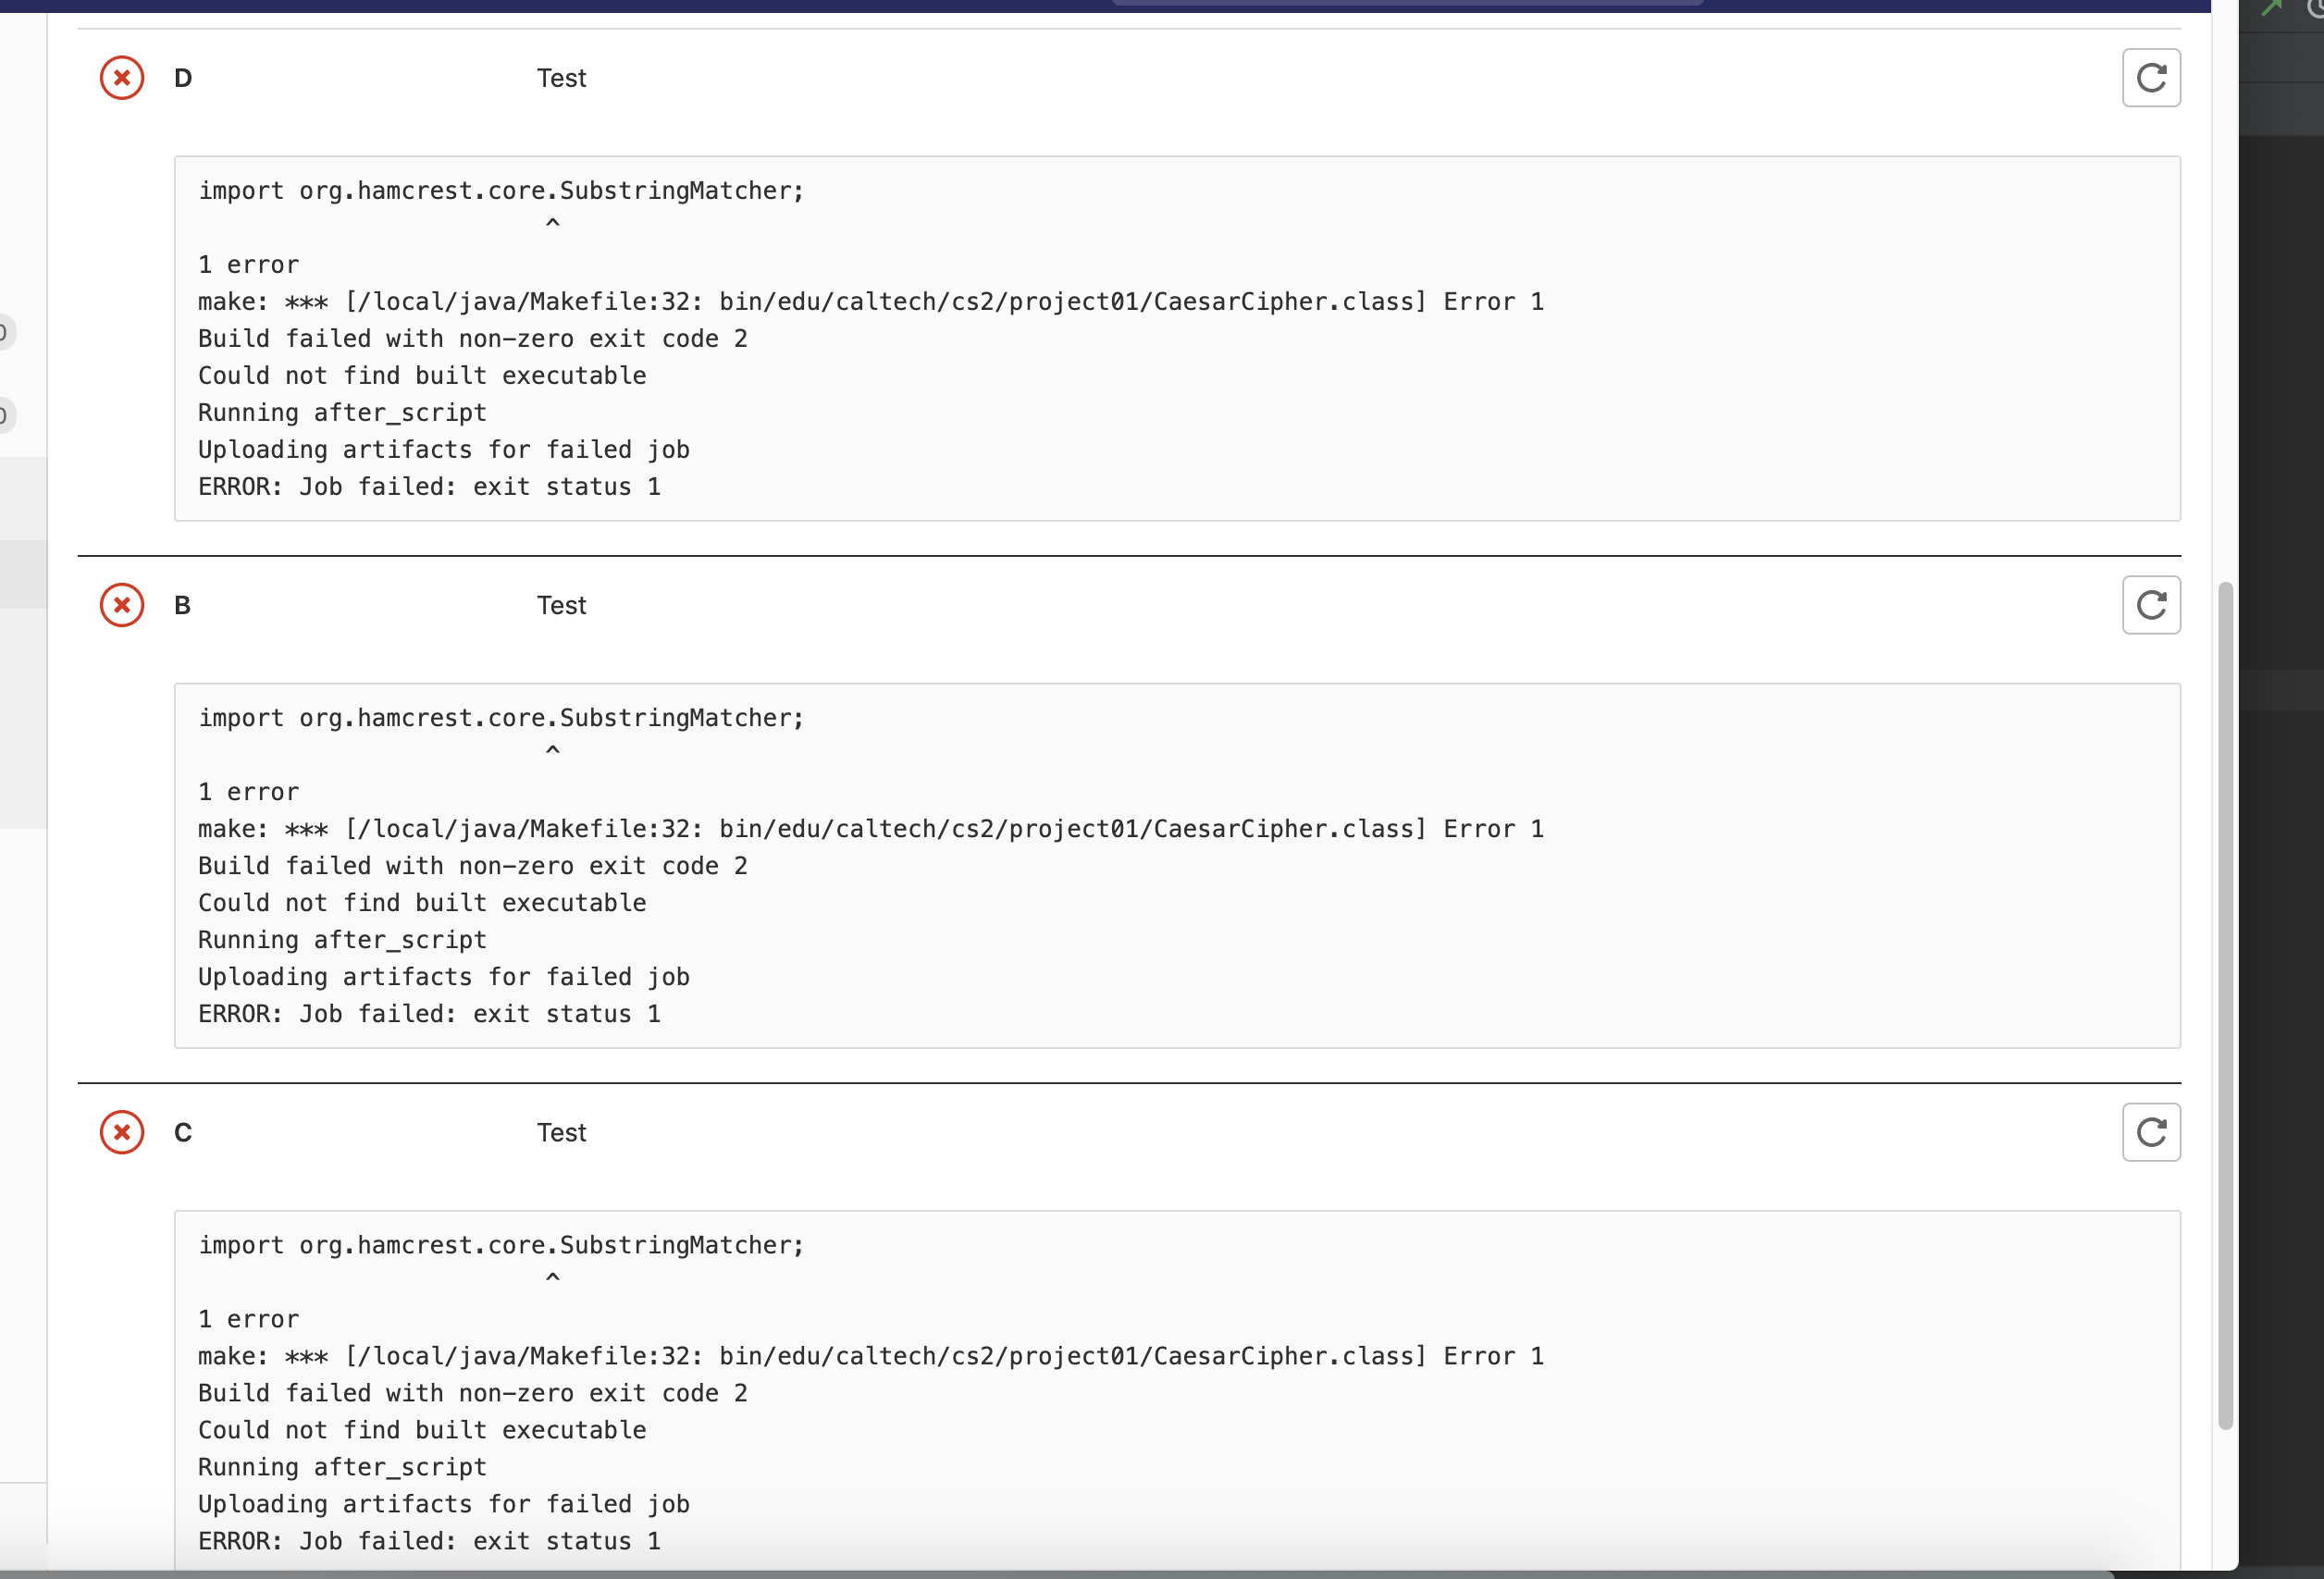Open job C details
Viewport: 2324px width, 1579px height.
pyautogui.click(x=183, y=1132)
